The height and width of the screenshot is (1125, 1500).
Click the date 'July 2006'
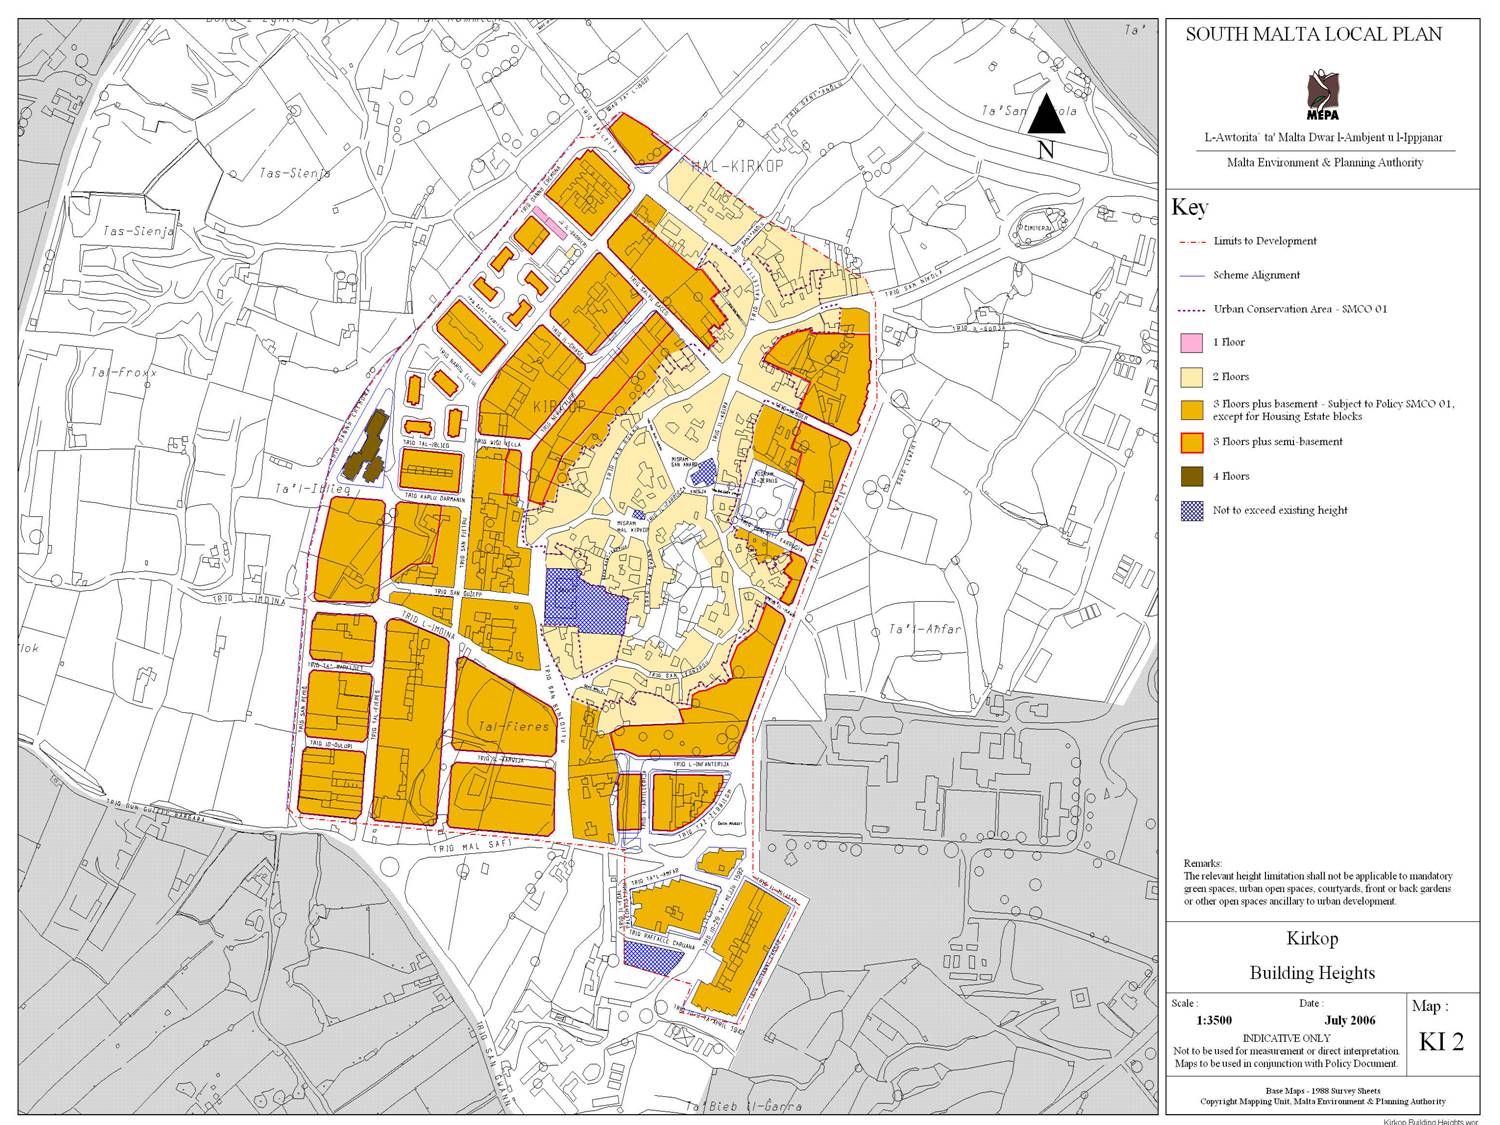1349,1021
